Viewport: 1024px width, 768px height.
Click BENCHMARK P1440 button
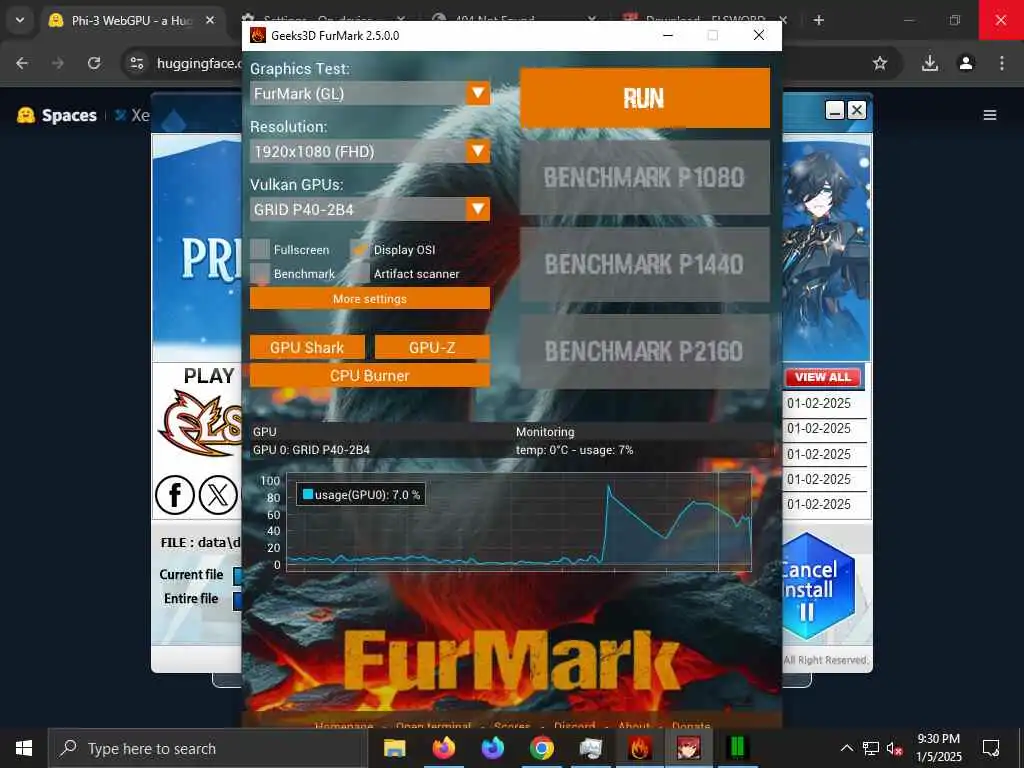tap(645, 264)
